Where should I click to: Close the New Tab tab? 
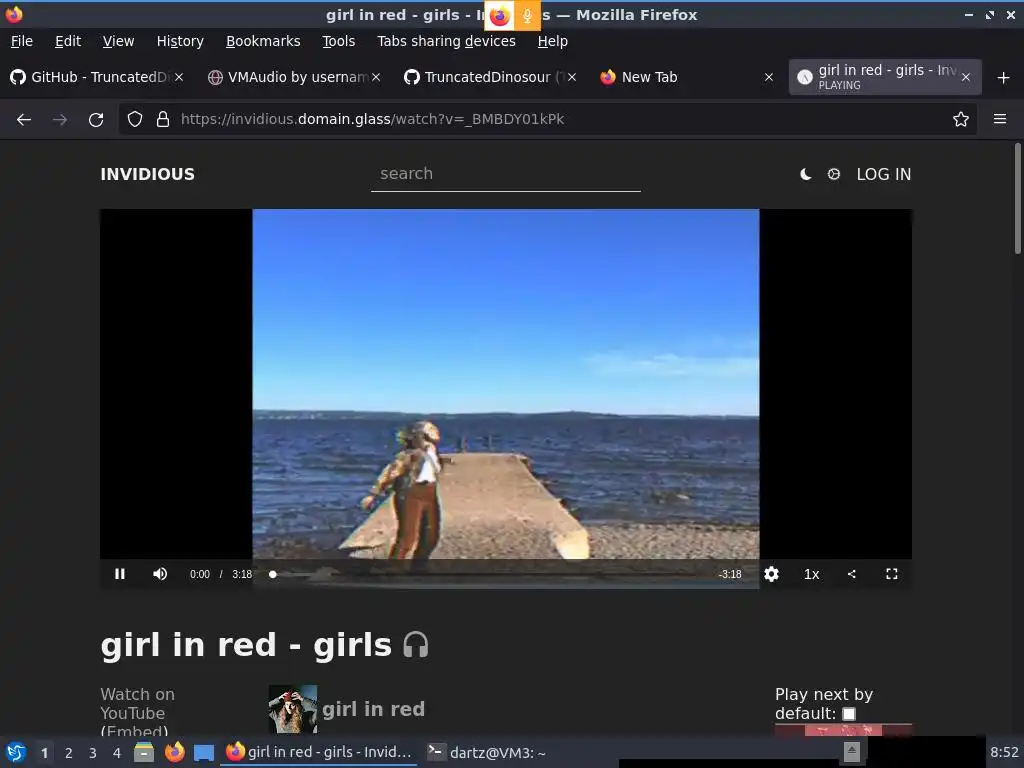[769, 77]
